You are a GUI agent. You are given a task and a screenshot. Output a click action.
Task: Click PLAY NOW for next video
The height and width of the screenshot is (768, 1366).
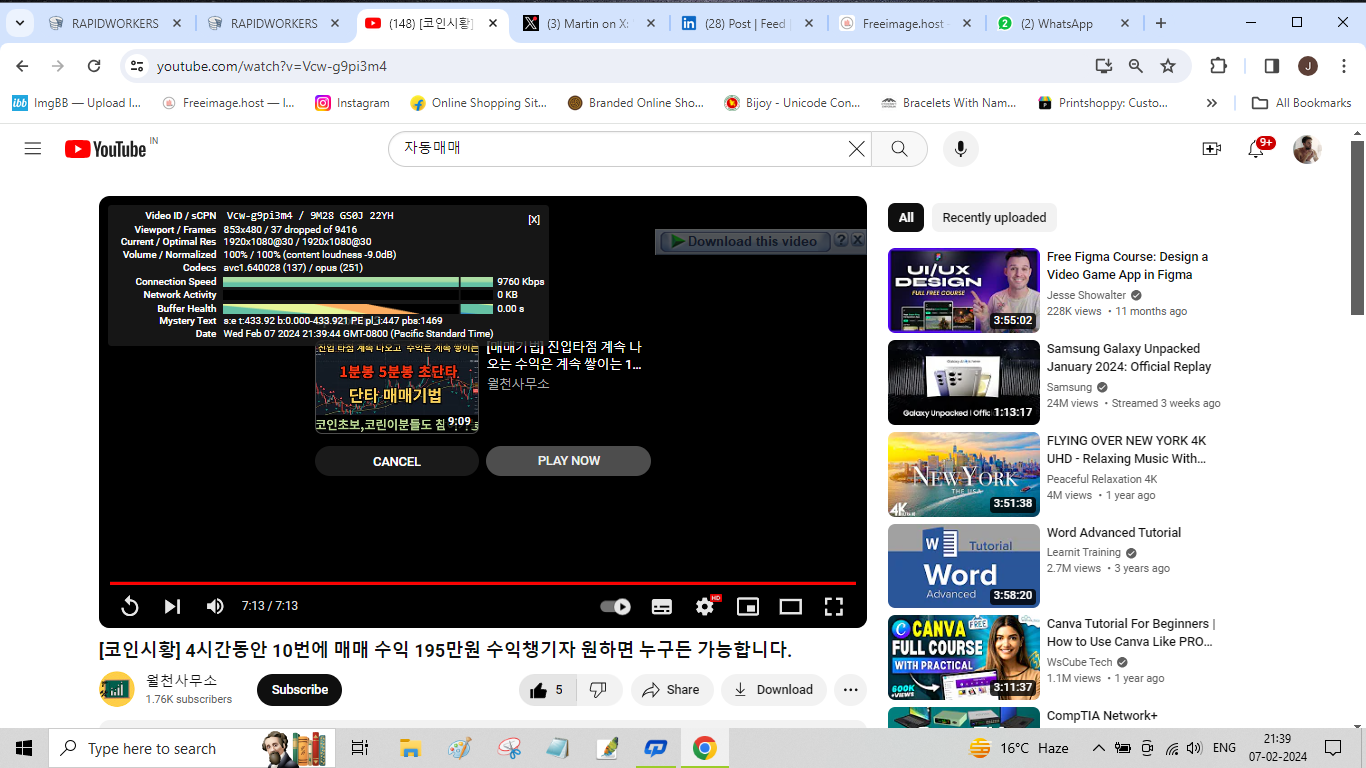pos(568,461)
